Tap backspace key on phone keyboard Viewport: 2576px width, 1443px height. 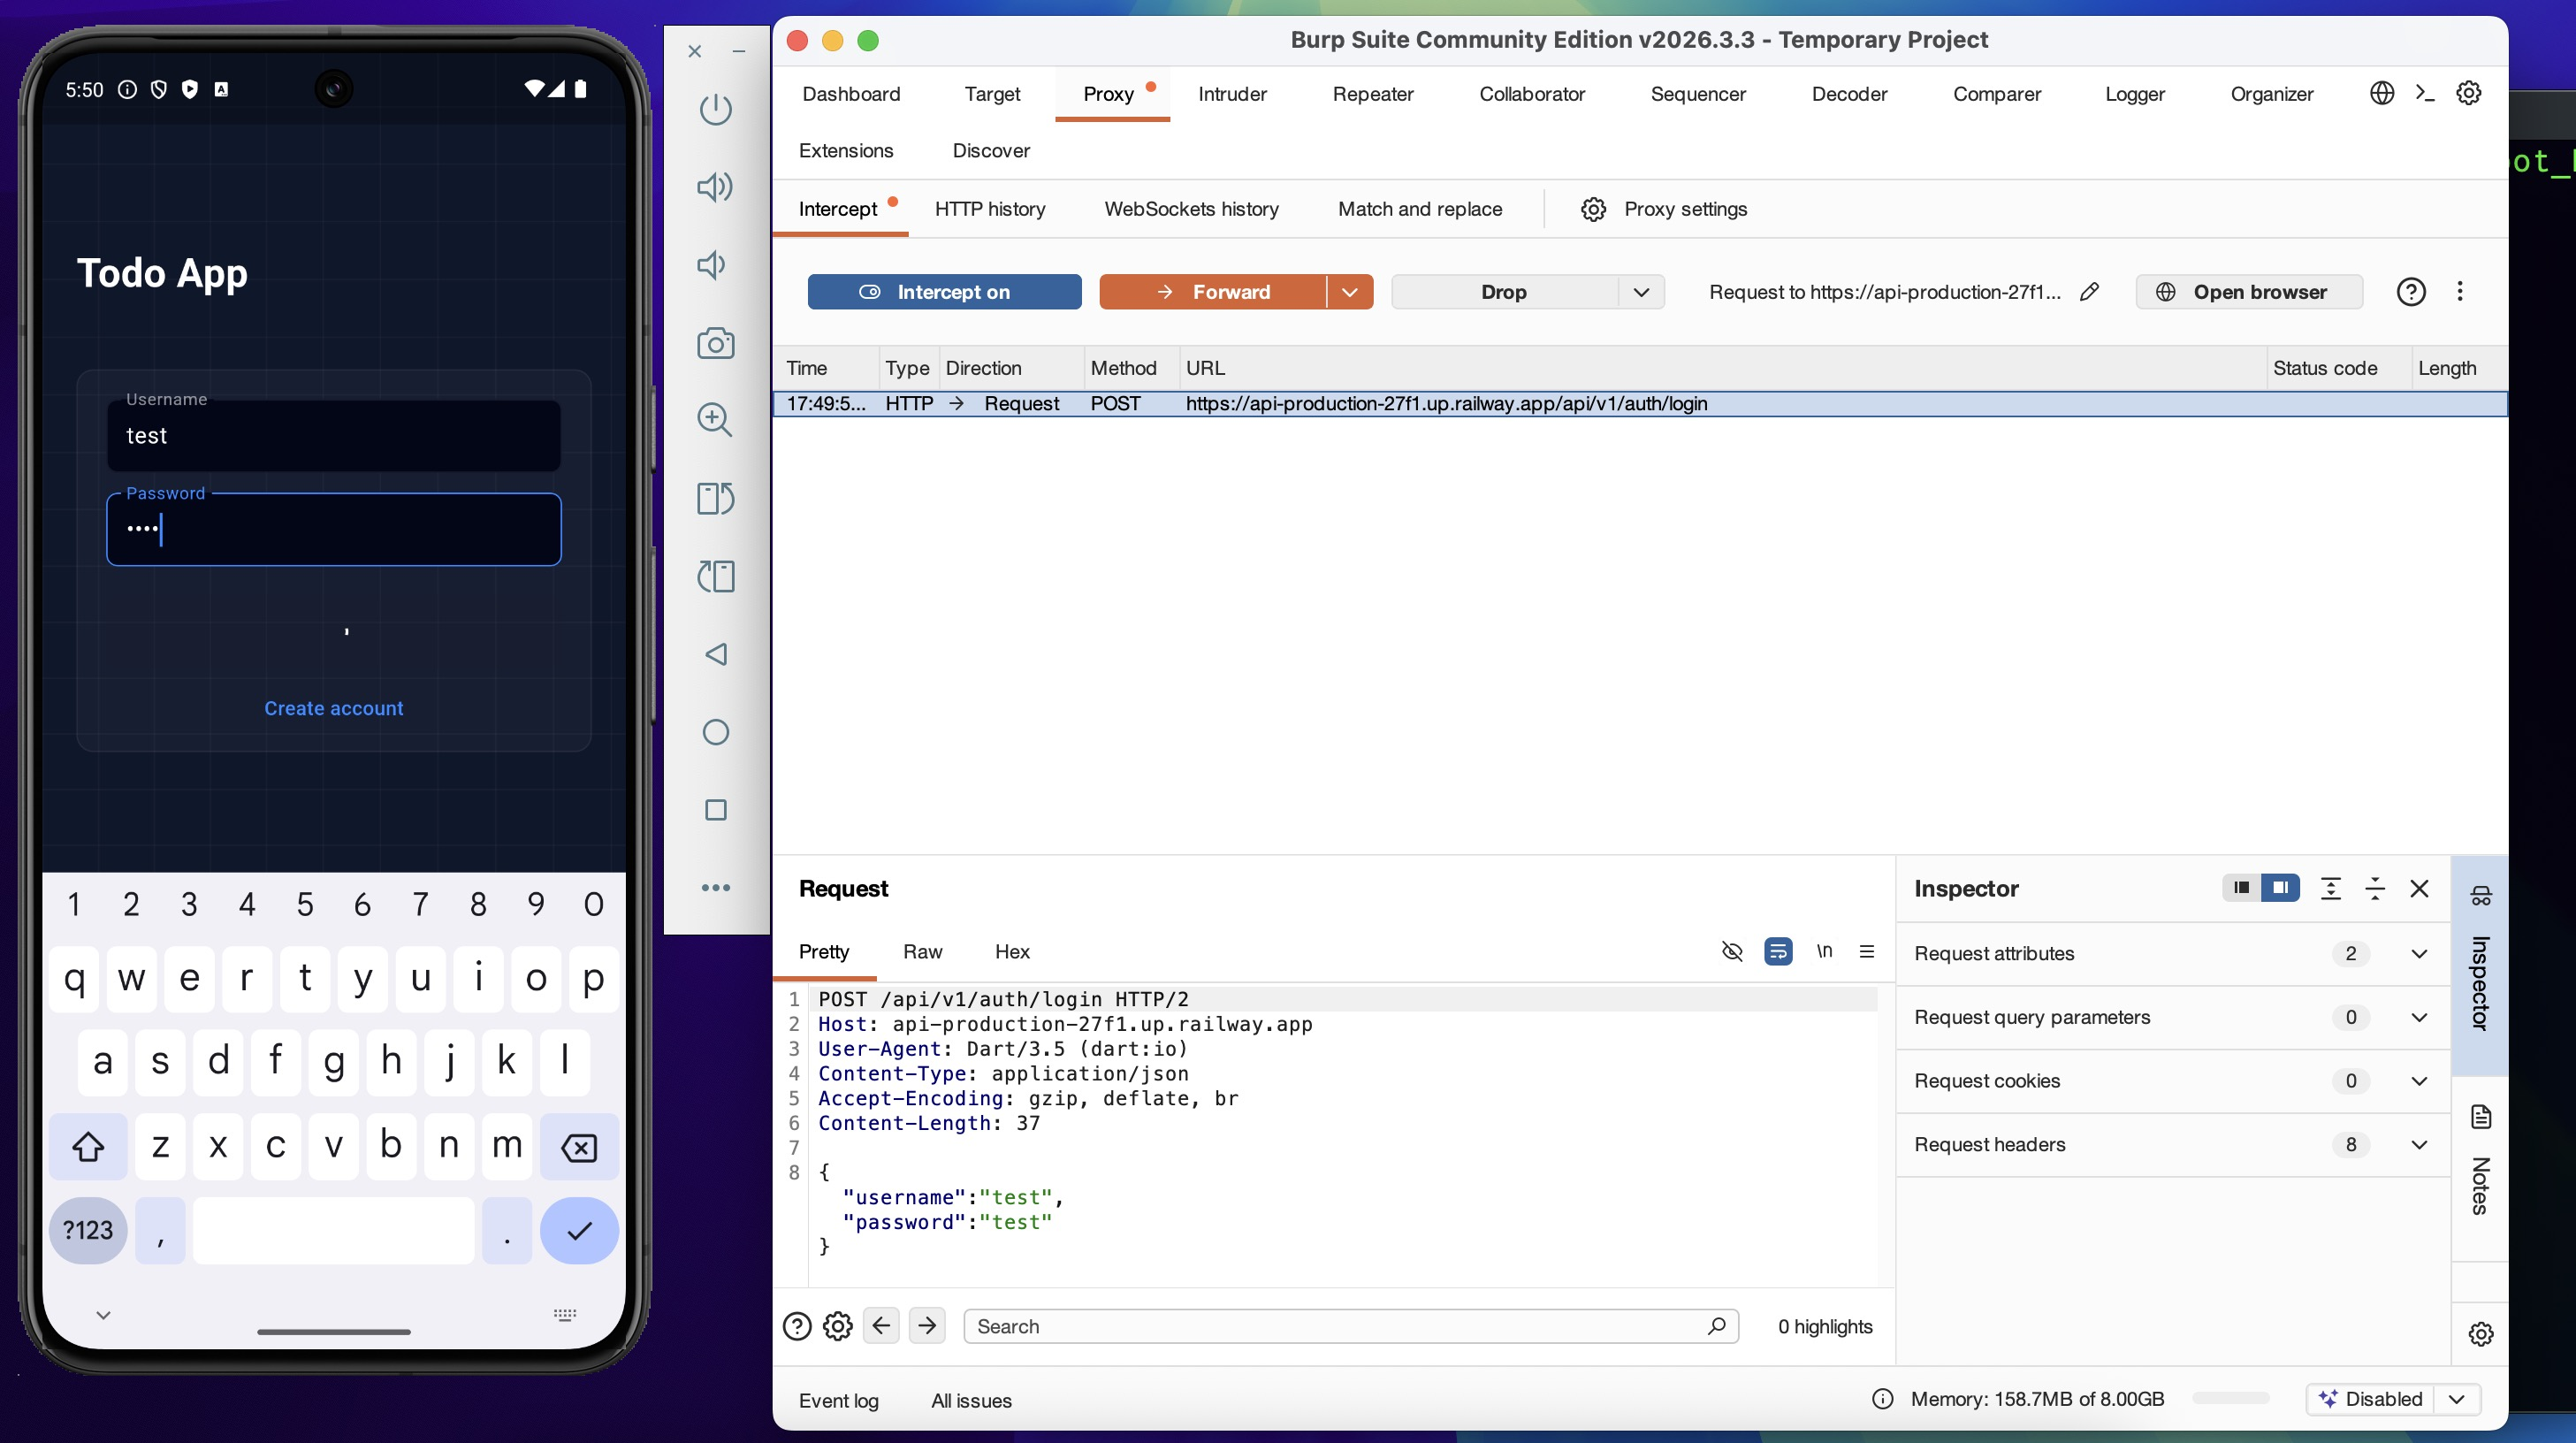[x=579, y=1146]
